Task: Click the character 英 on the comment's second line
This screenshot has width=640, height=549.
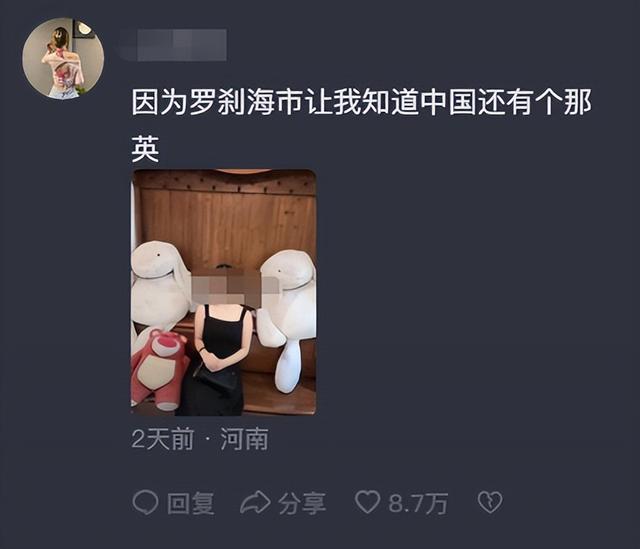Action: click(x=145, y=149)
